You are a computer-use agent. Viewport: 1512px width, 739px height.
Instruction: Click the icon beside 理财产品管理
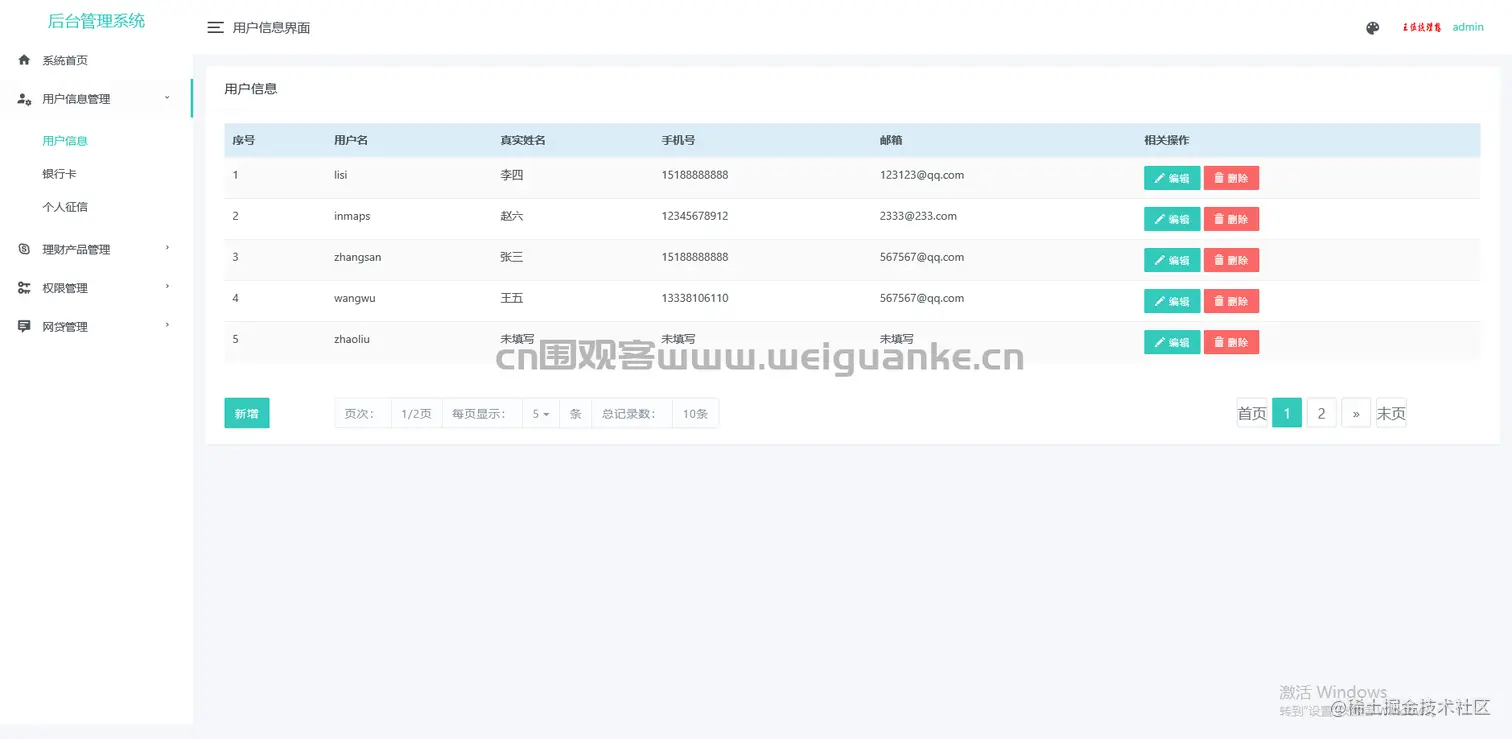[24, 249]
